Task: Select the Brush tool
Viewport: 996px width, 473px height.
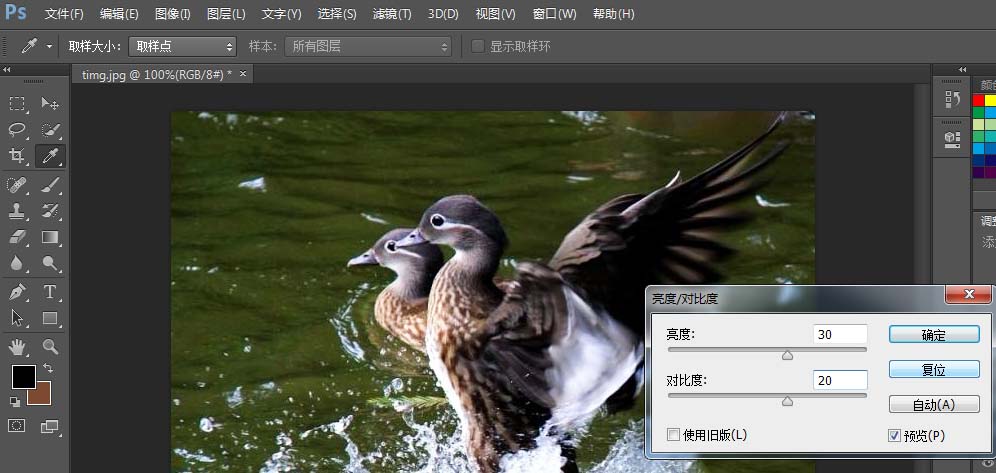Action: click(50, 185)
